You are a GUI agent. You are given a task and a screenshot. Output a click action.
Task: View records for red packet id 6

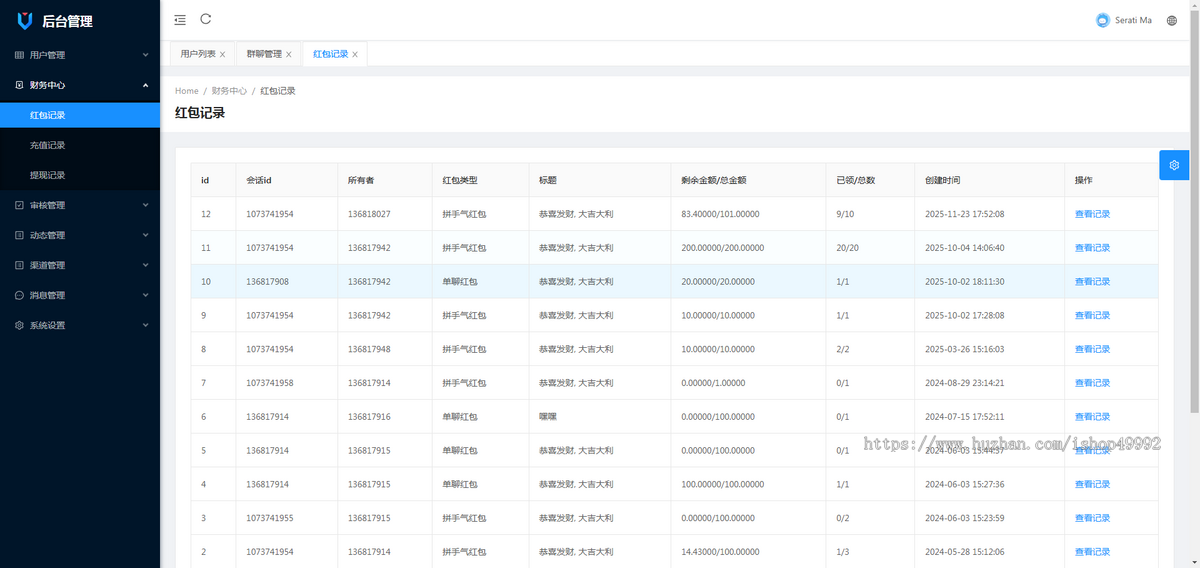[1092, 417]
